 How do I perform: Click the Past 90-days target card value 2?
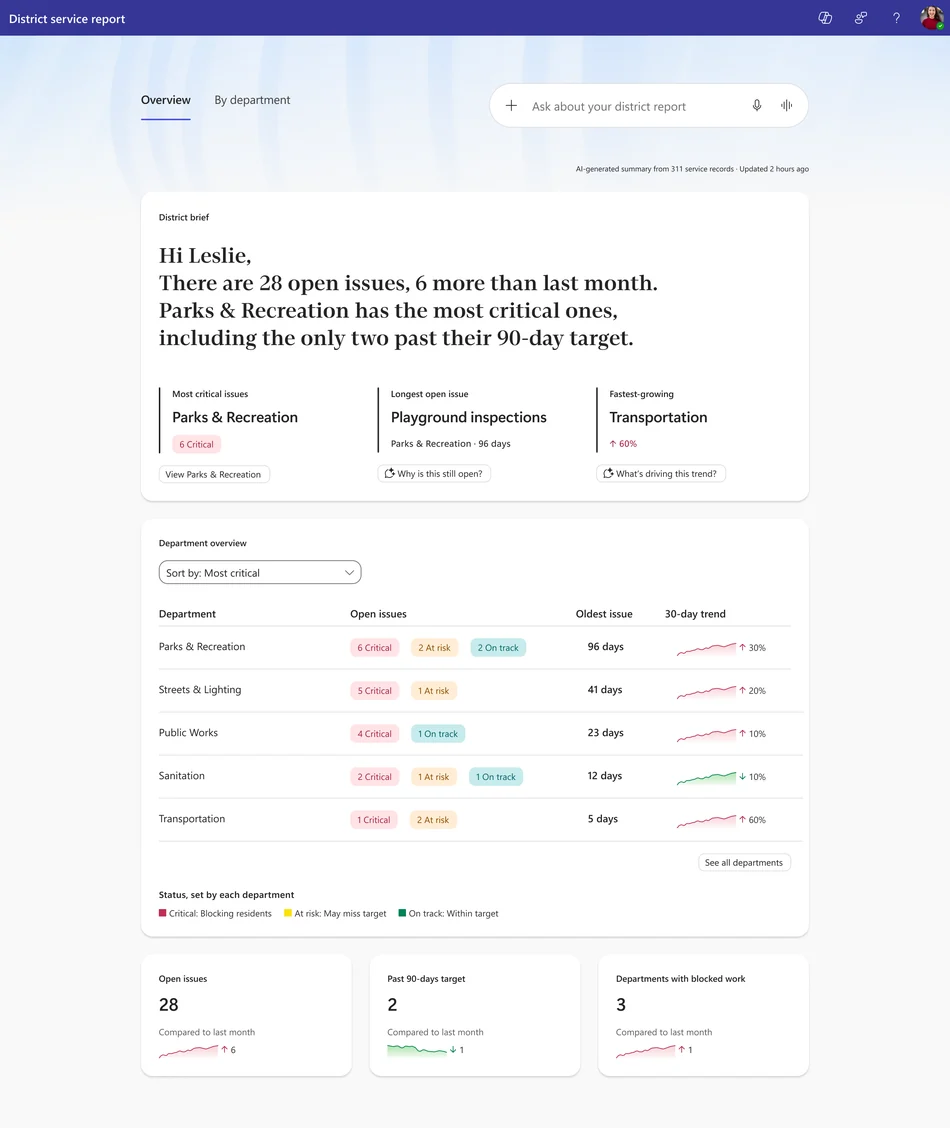tap(392, 1004)
